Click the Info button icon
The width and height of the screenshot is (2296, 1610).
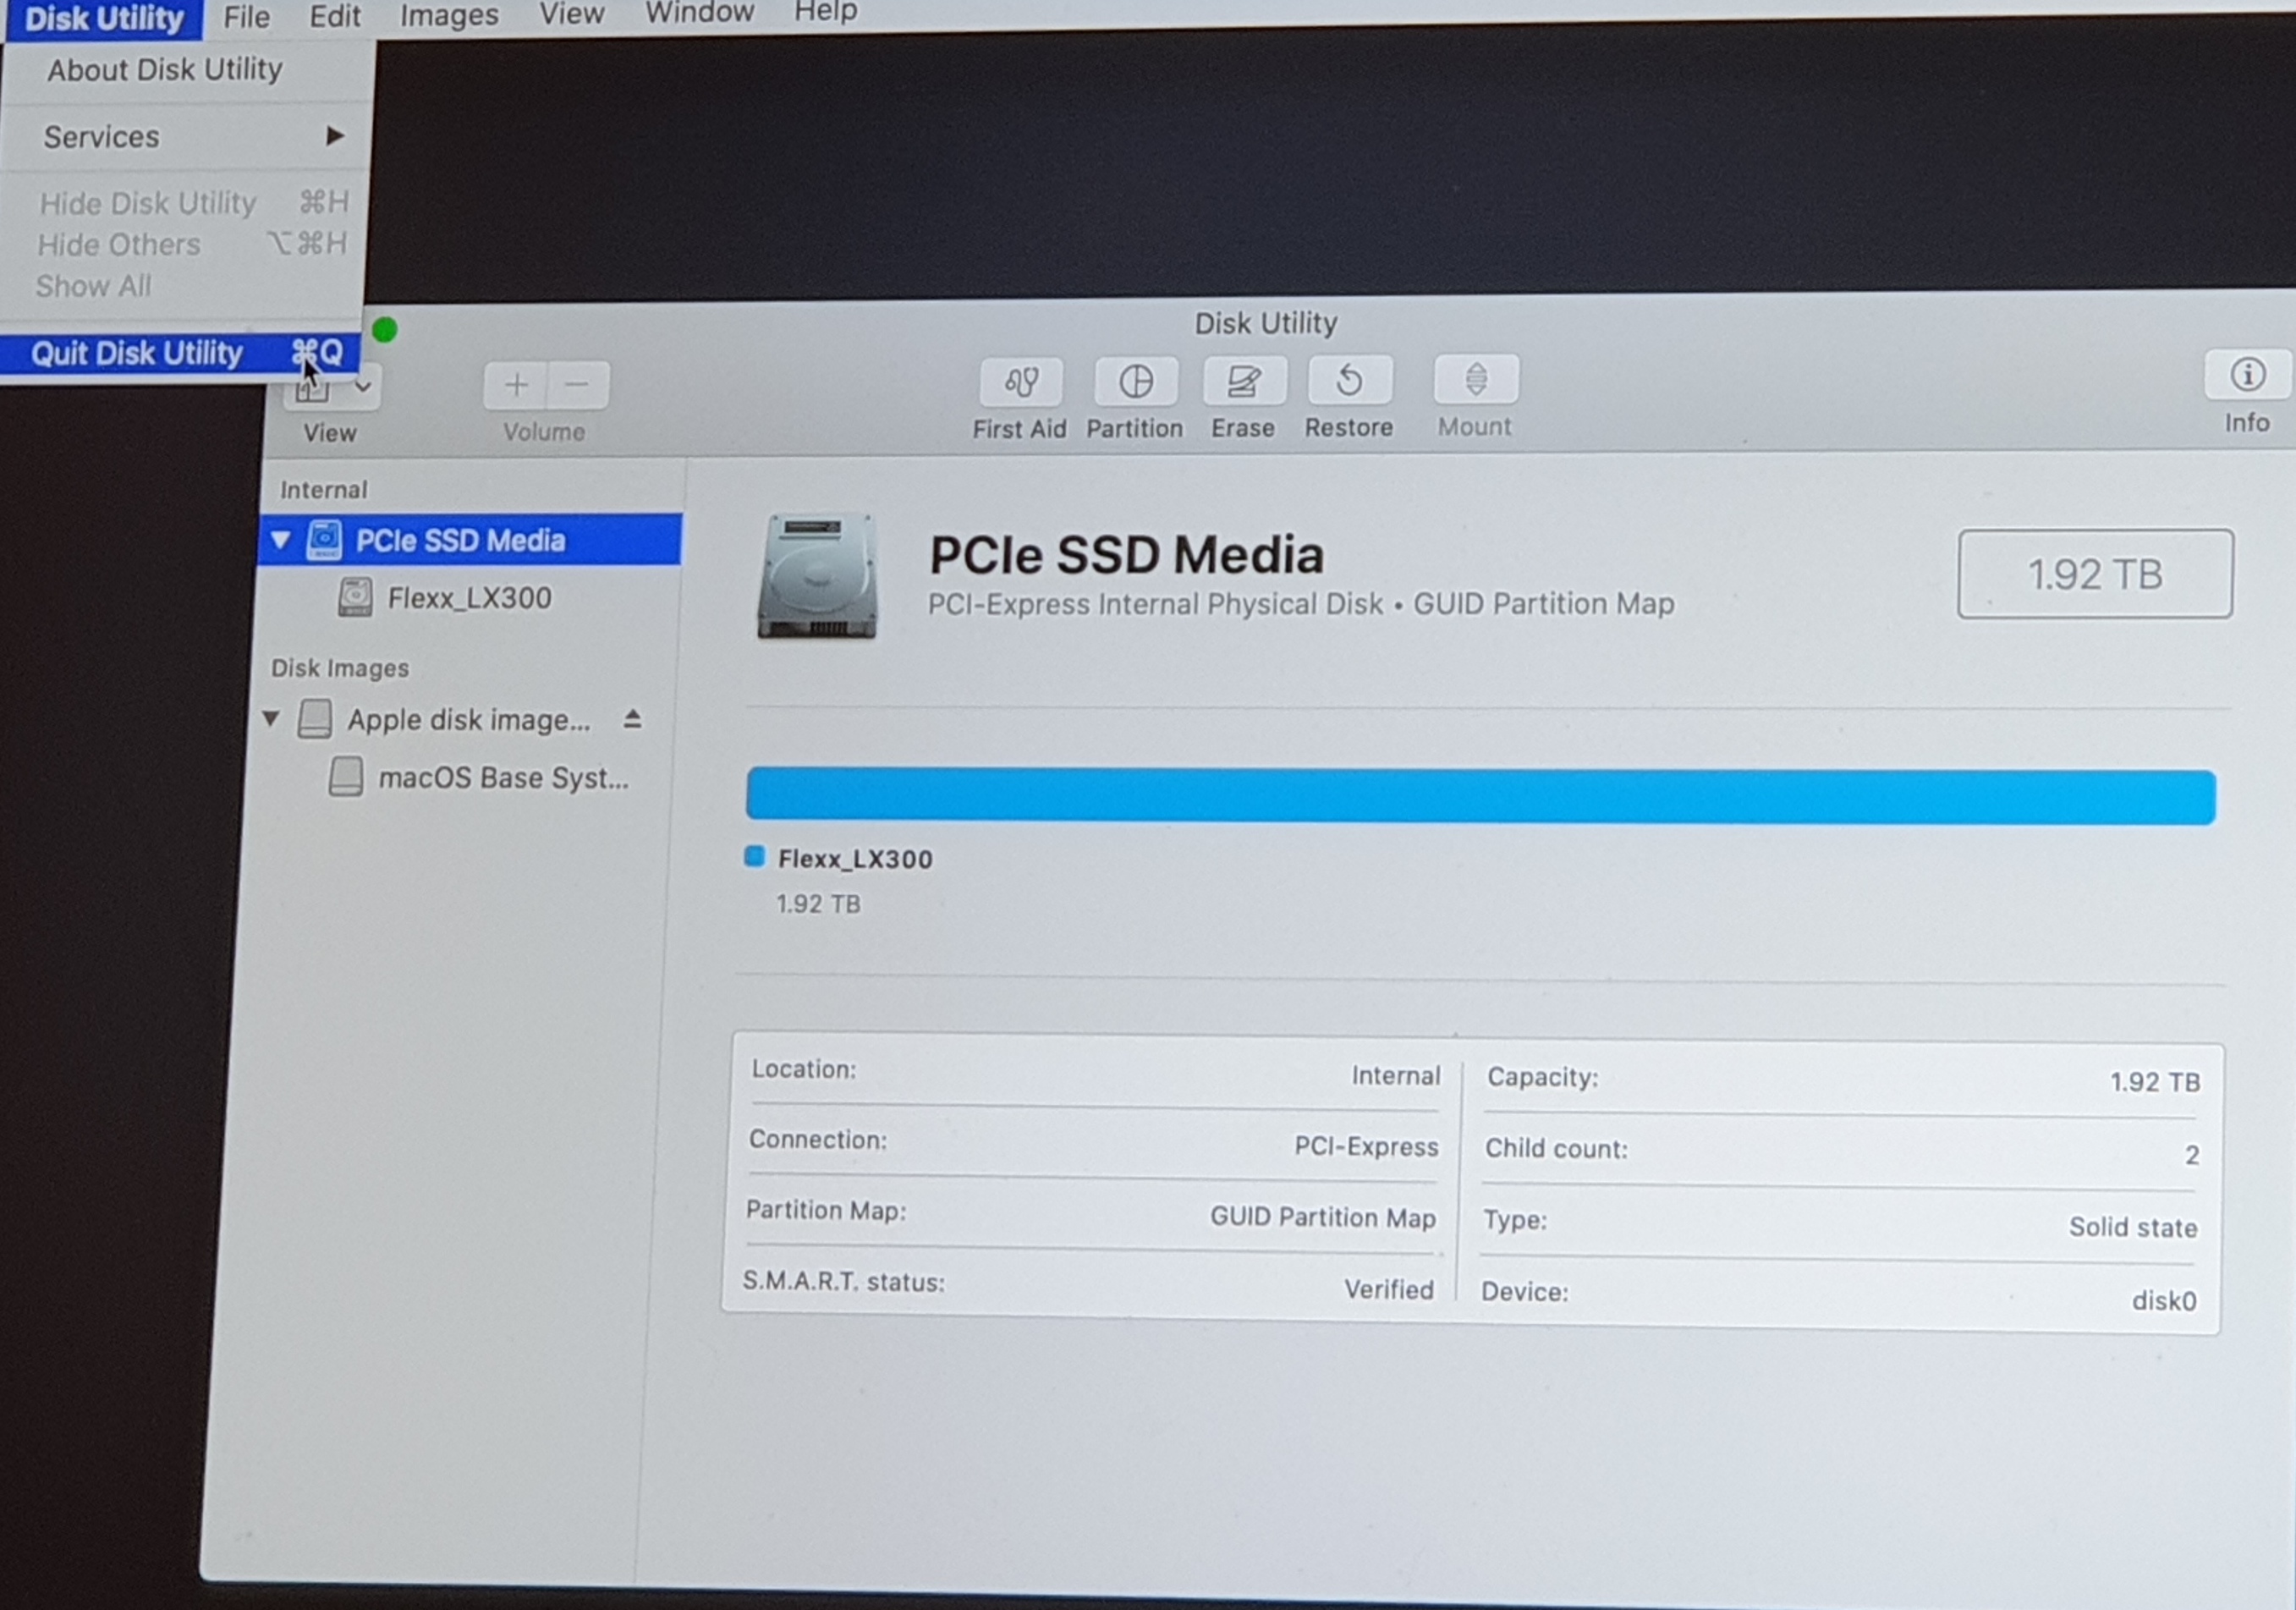(x=2247, y=376)
